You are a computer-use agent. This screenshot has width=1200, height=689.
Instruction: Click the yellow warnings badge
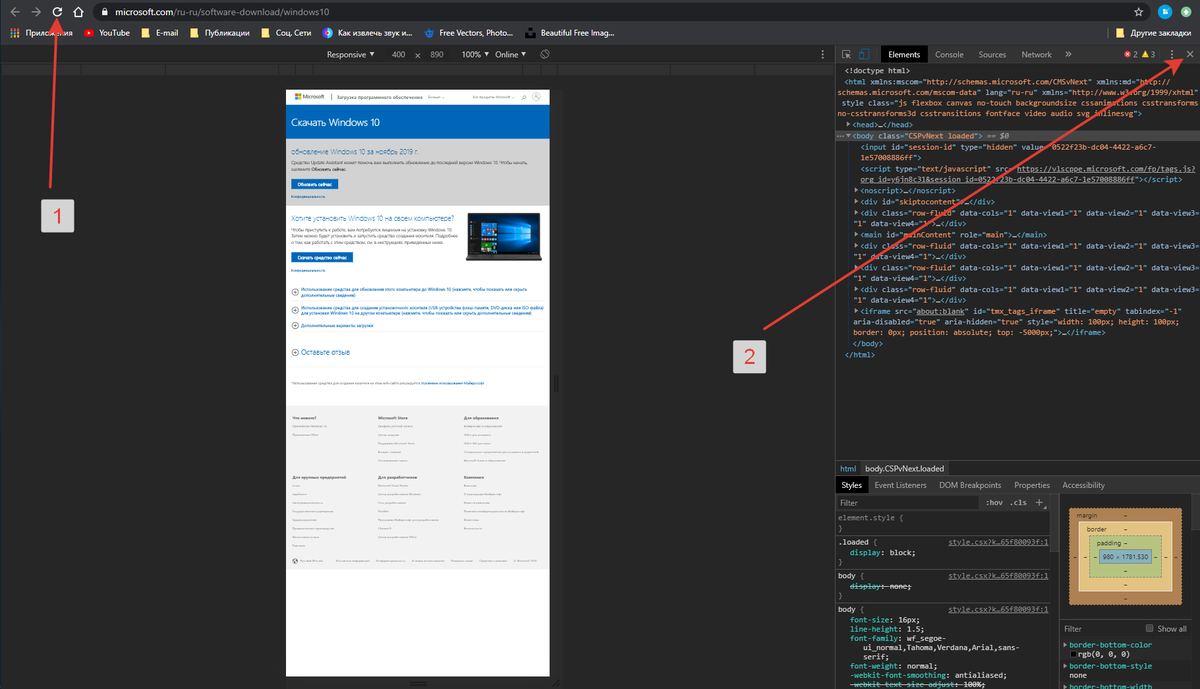click(1144, 54)
